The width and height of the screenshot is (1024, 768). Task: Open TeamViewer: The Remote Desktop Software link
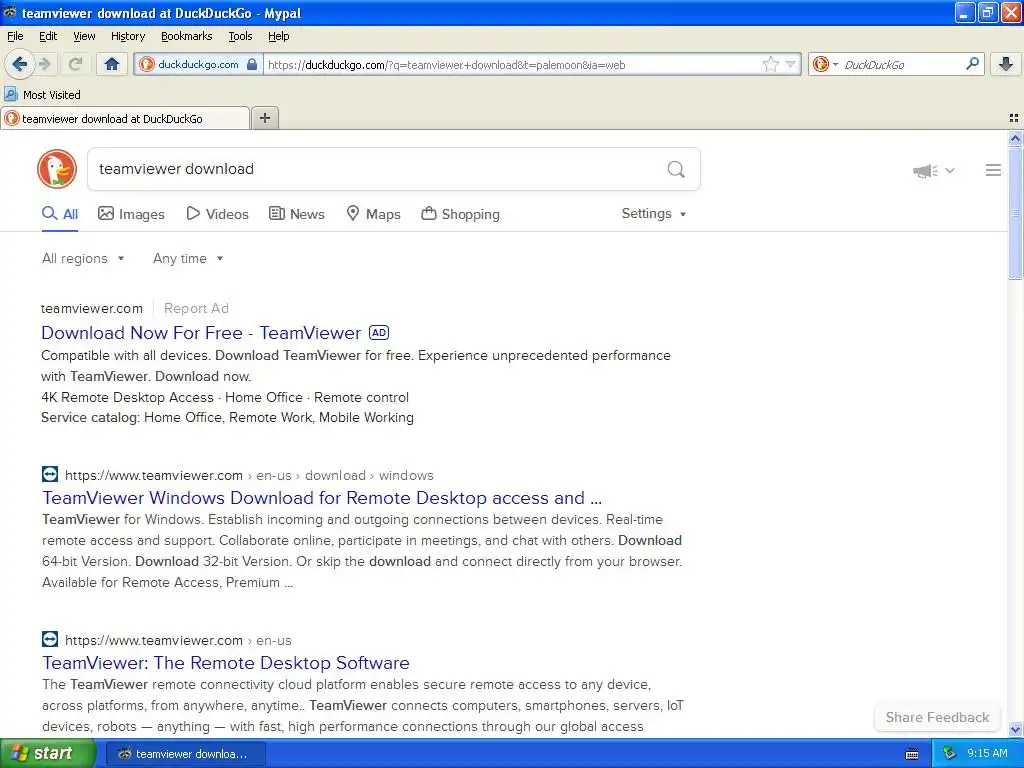pos(226,663)
